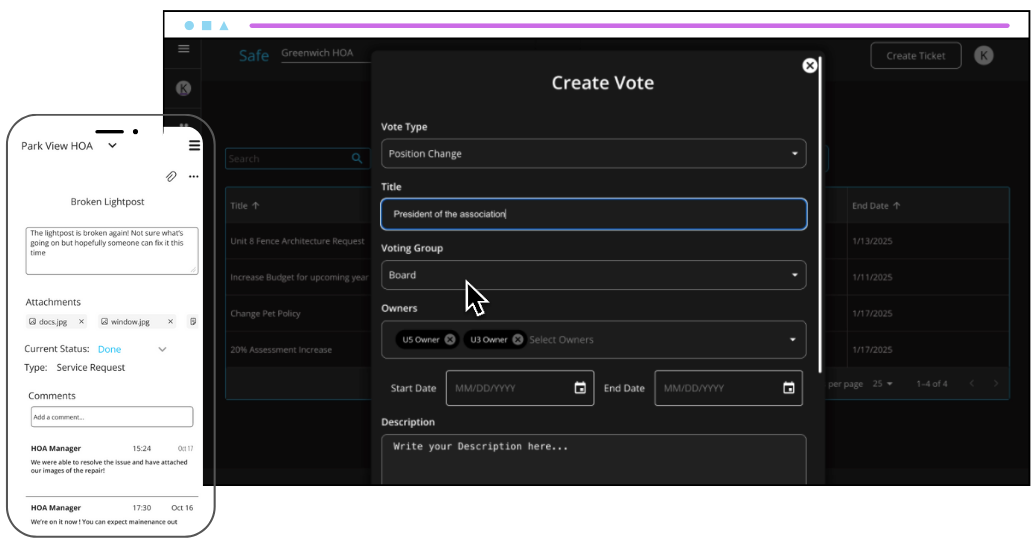Screen dimensions: 1035x544
Task: Remove the docs.jpg attachment
Action: click(x=81, y=322)
